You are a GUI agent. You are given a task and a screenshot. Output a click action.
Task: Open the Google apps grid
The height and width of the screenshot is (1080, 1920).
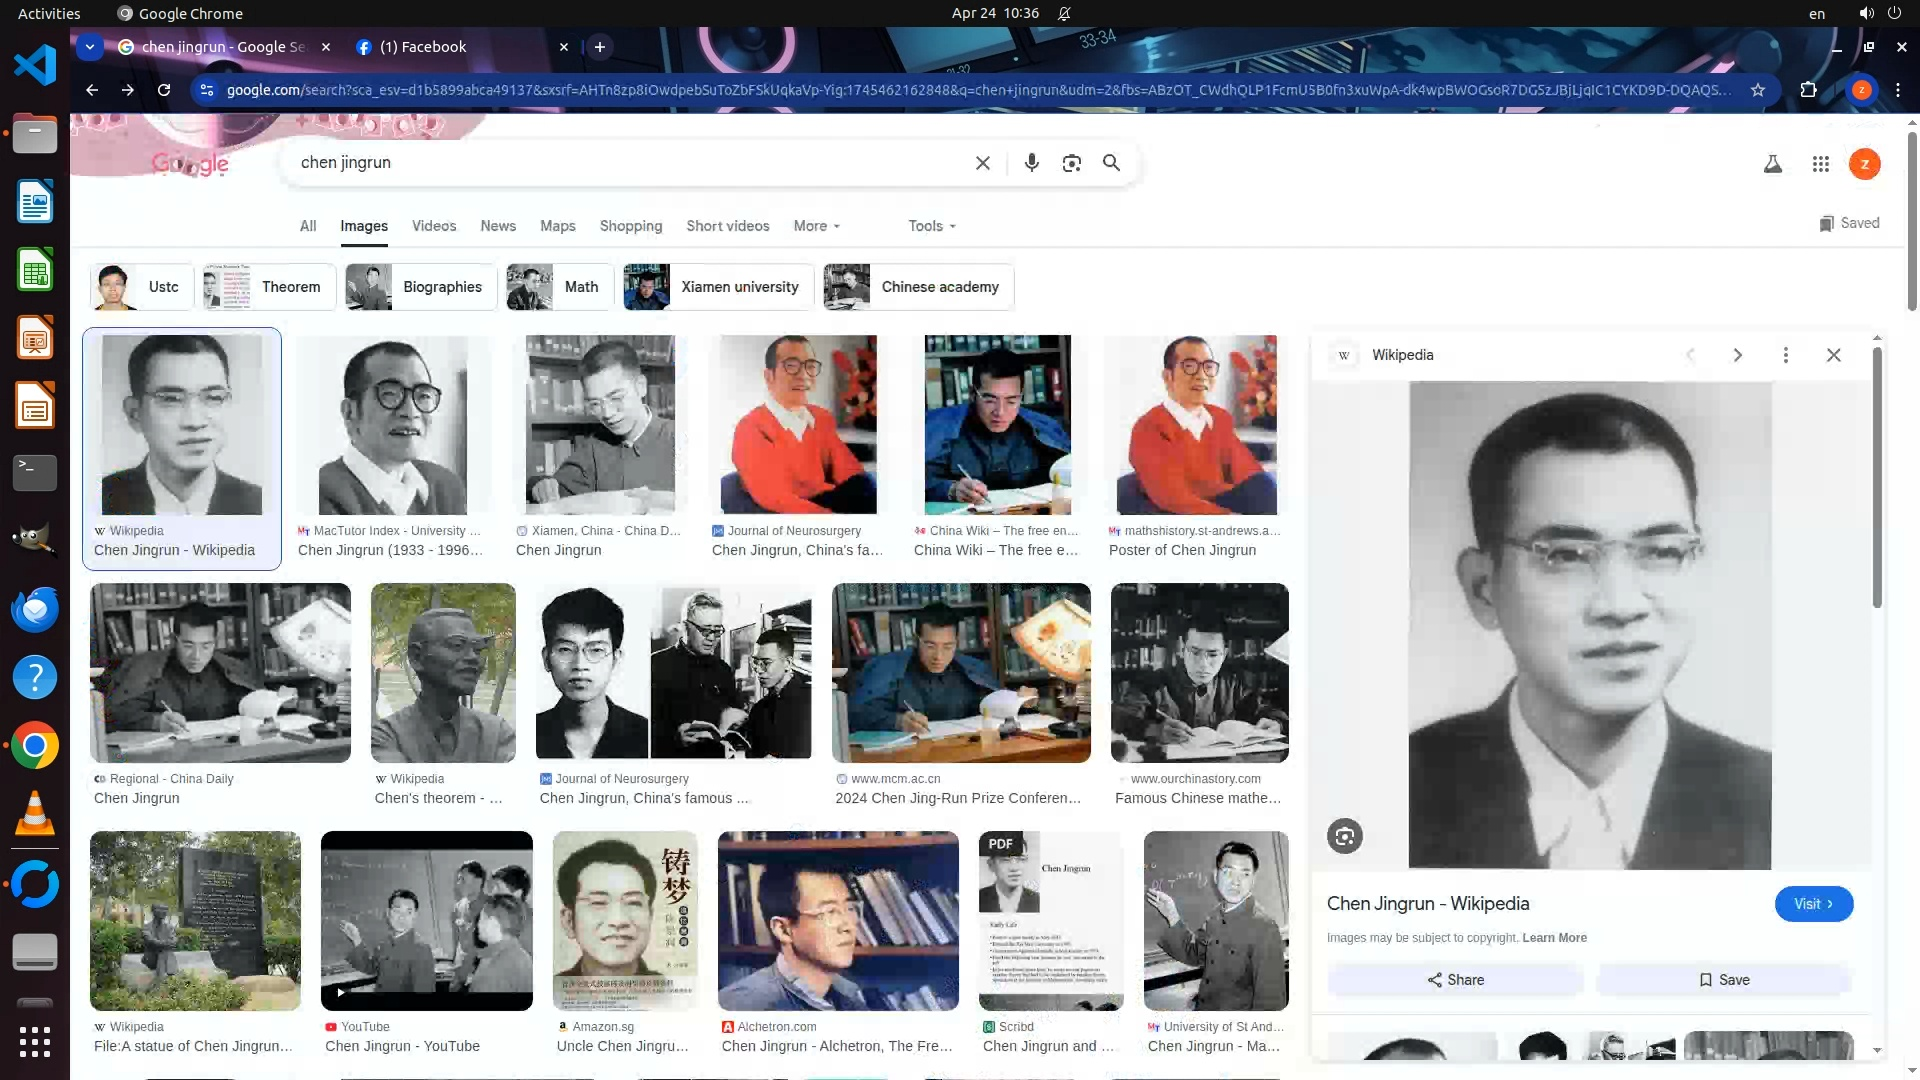tap(1820, 164)
